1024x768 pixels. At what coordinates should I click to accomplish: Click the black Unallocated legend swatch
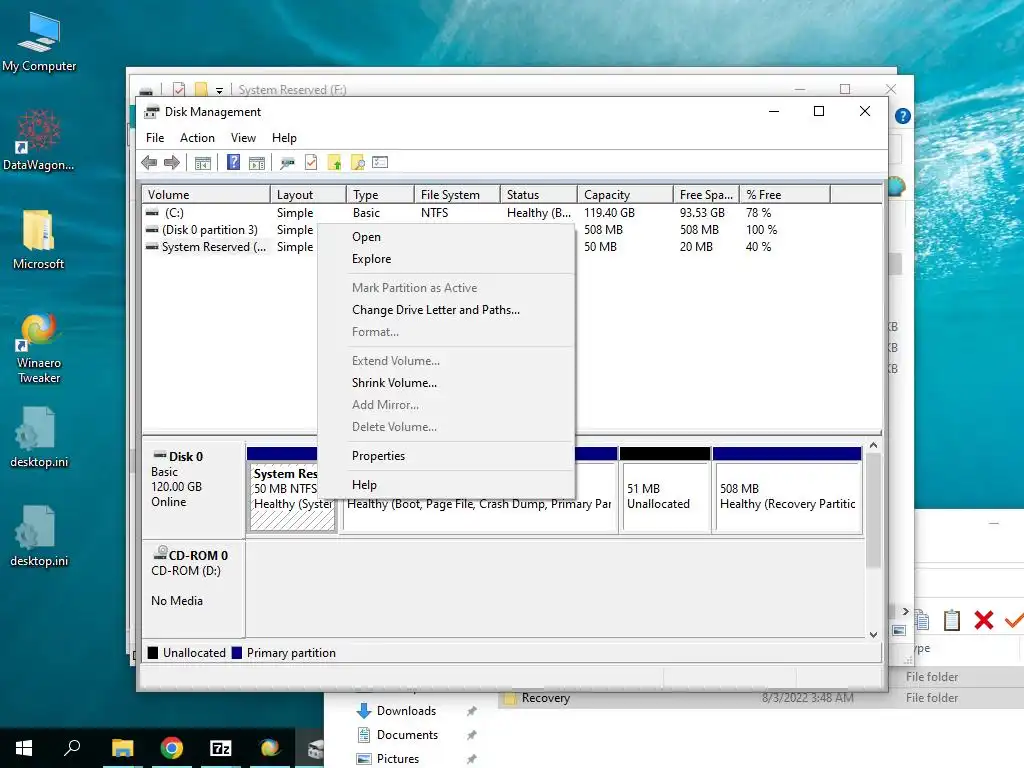(x=153, y=653)
